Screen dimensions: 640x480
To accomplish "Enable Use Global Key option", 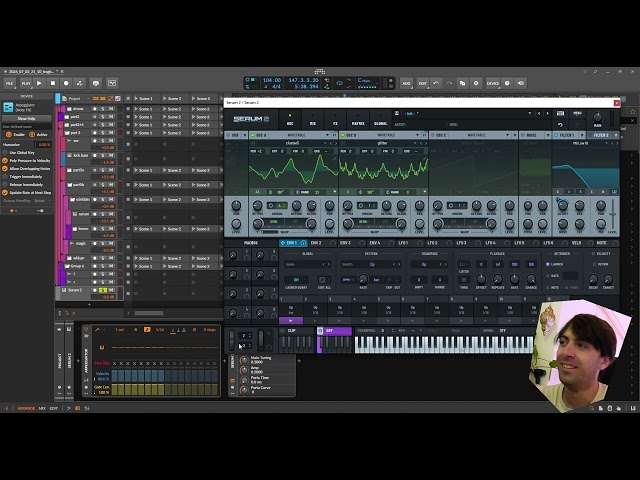I will point(5,153).
